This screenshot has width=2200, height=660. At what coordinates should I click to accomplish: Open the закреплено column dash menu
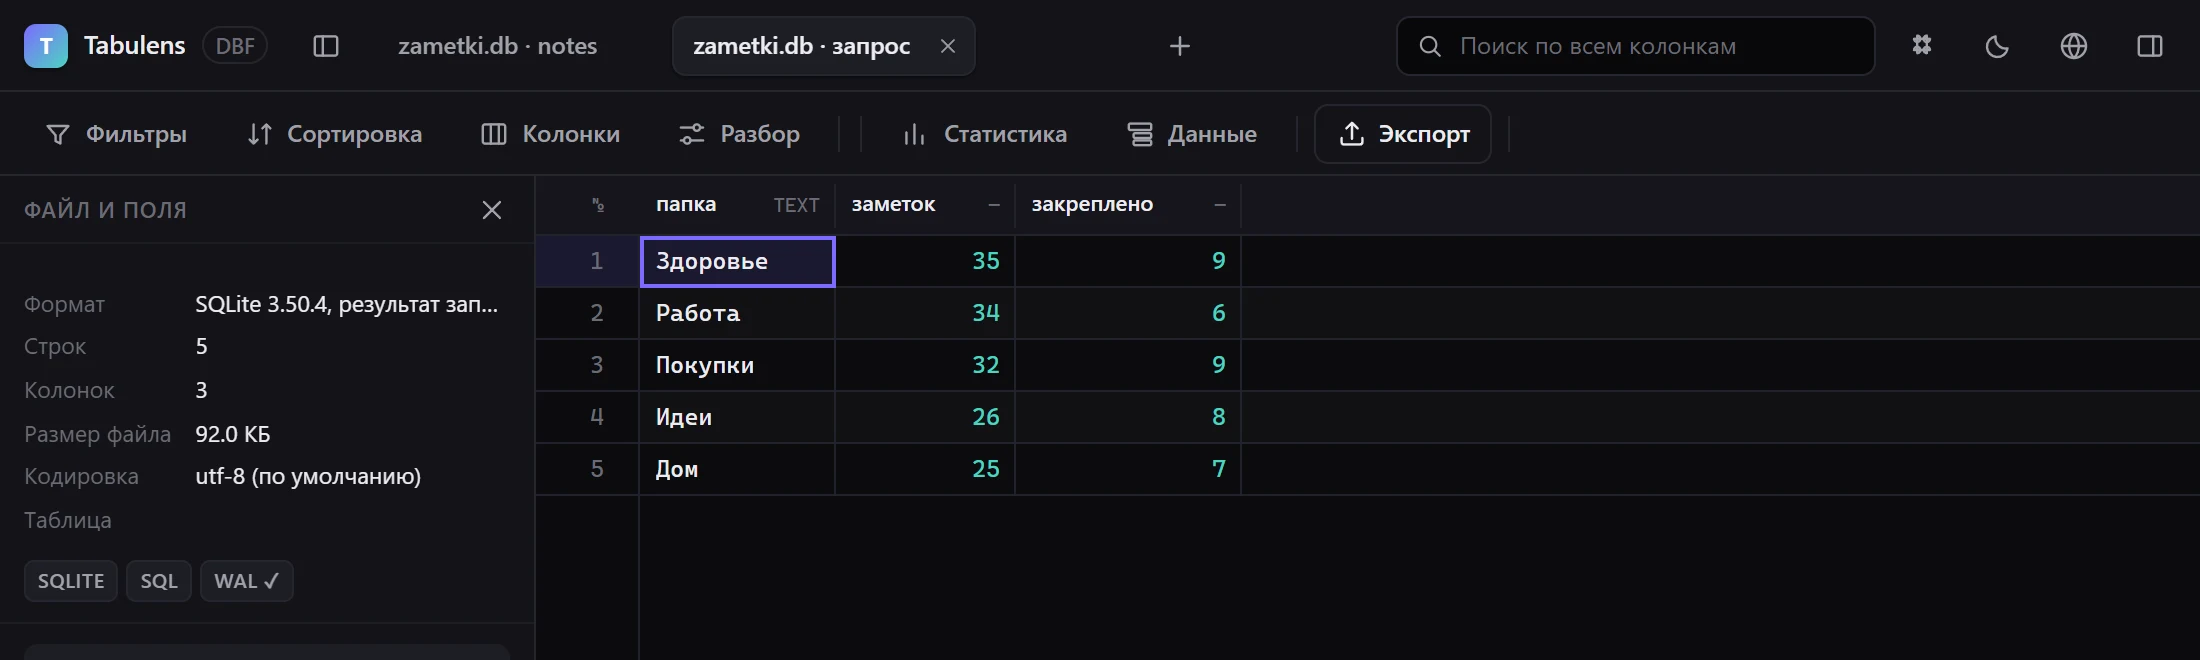(1220, 205)
